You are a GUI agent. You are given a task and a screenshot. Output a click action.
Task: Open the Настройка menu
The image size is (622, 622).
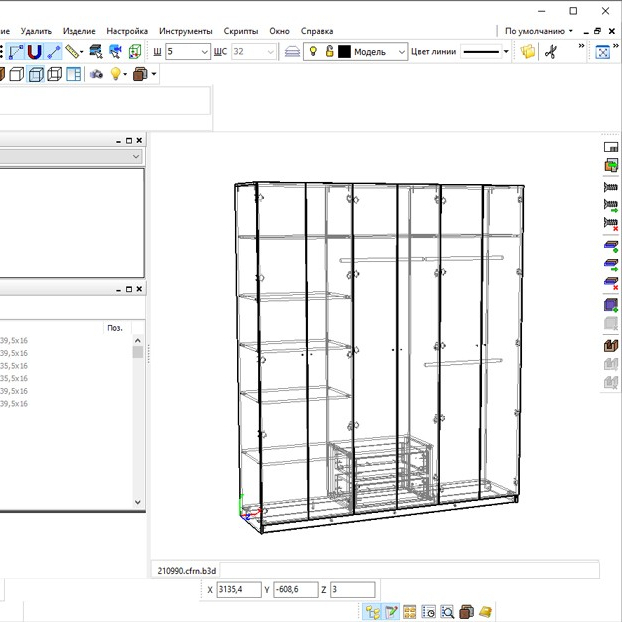tap(127, 31)
